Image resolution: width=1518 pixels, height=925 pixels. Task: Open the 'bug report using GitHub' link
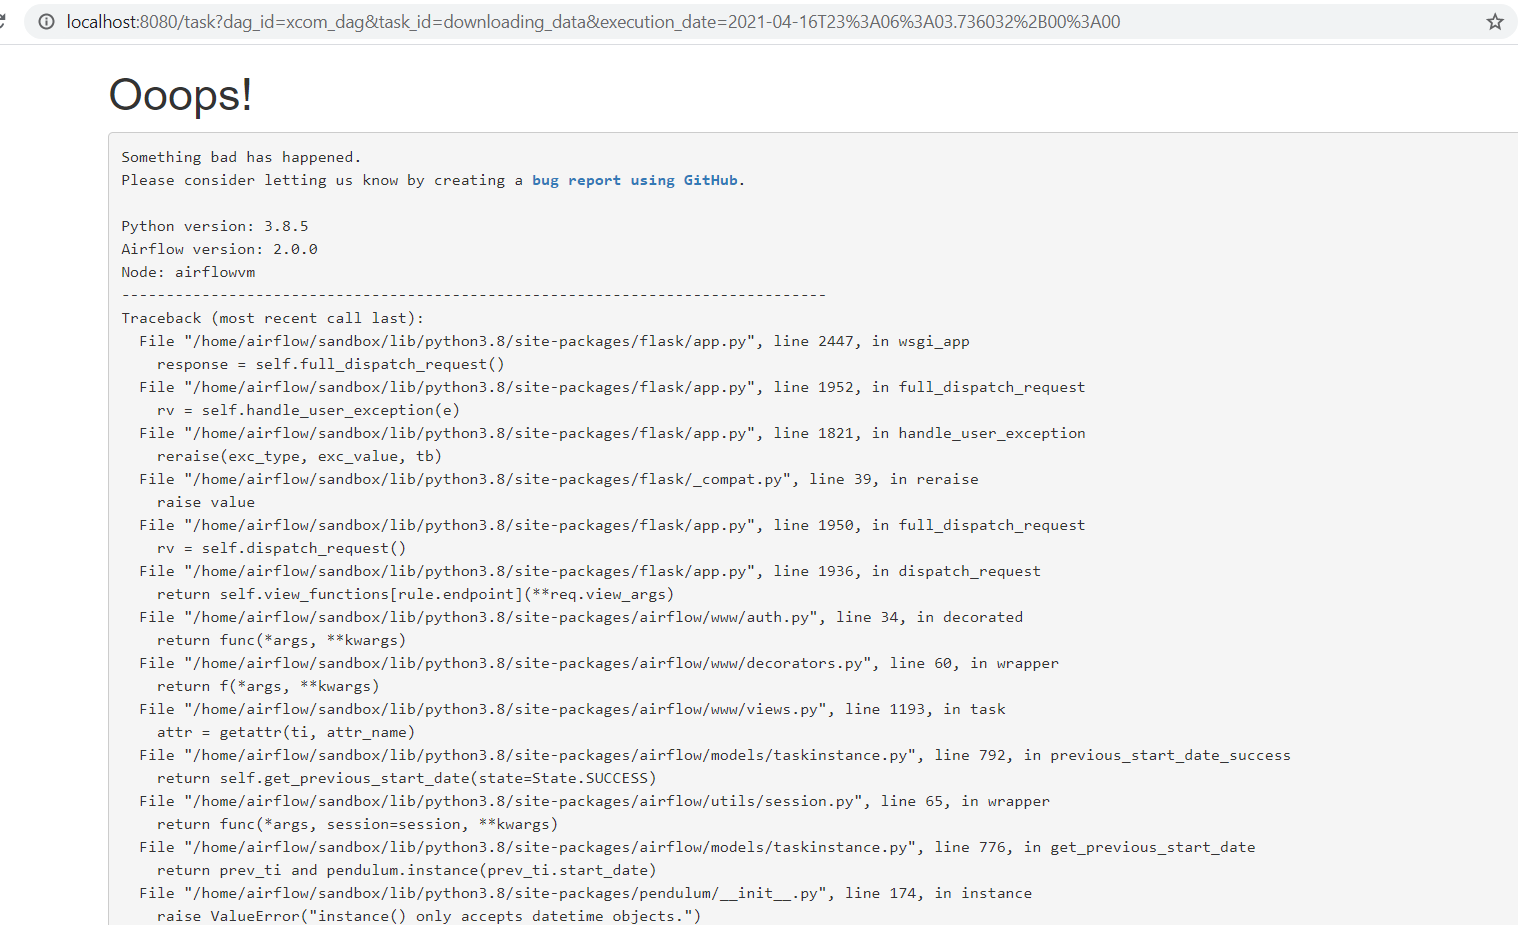click(635, 180)
